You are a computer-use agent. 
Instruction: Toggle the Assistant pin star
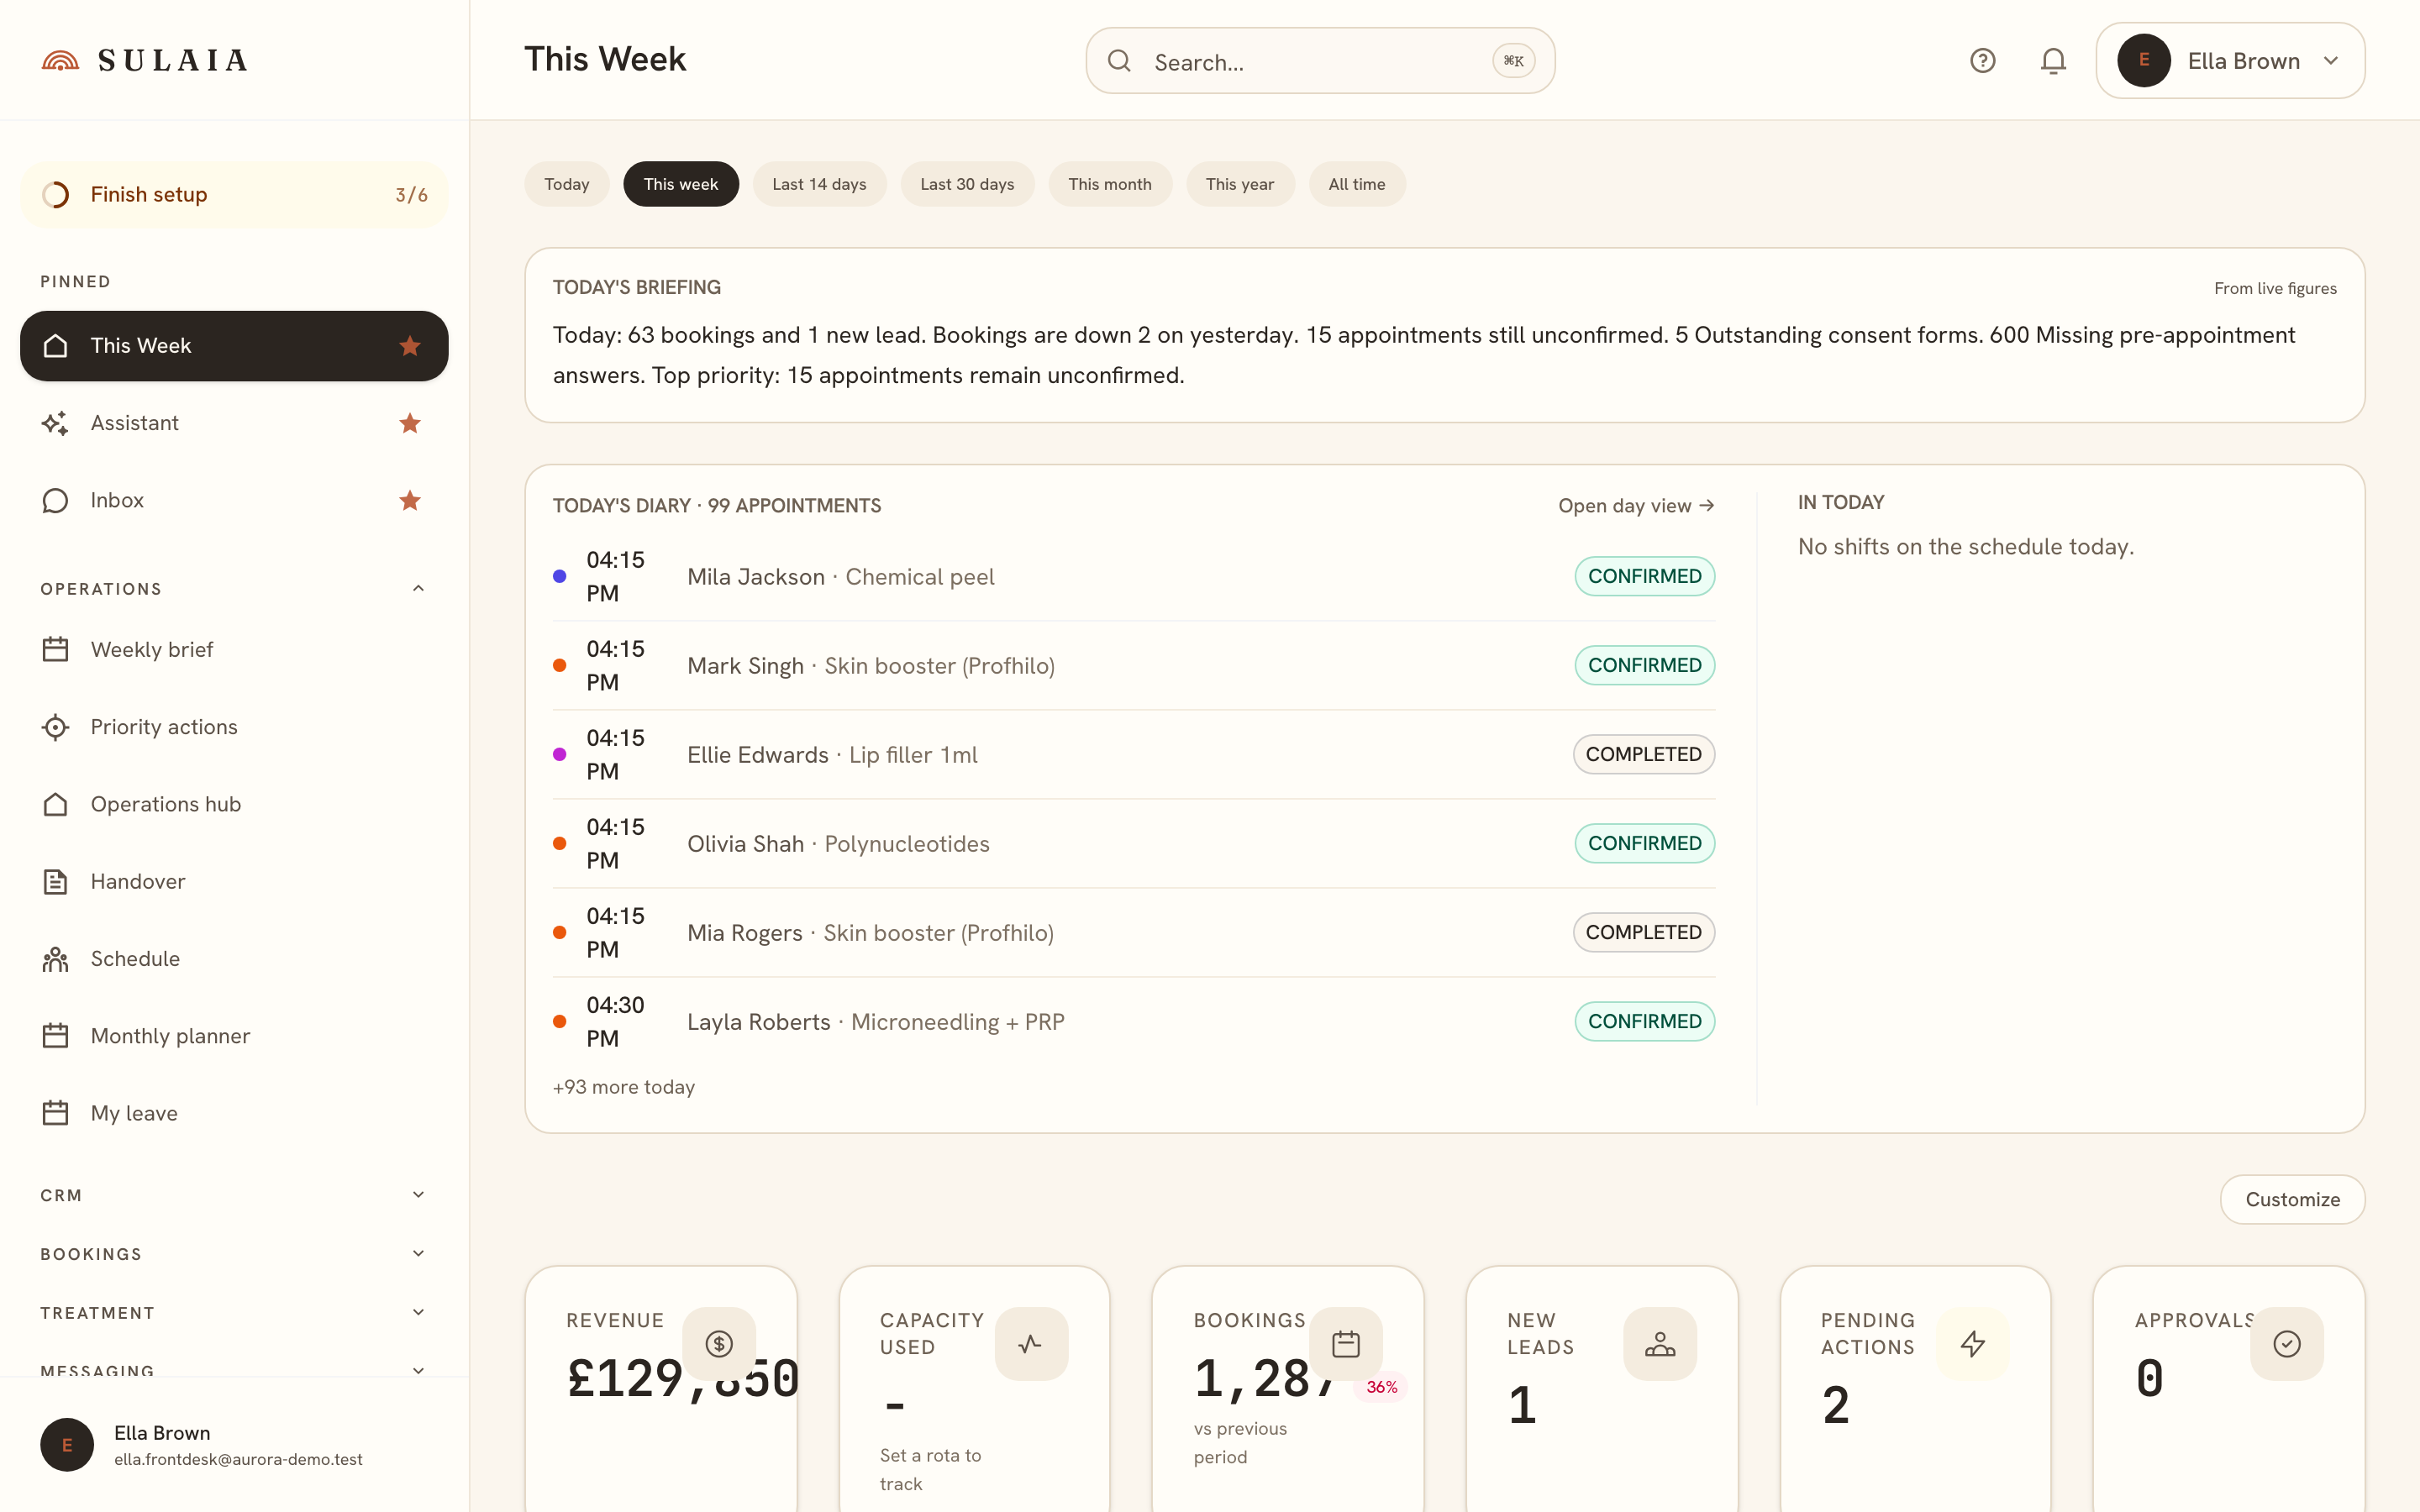410,423
